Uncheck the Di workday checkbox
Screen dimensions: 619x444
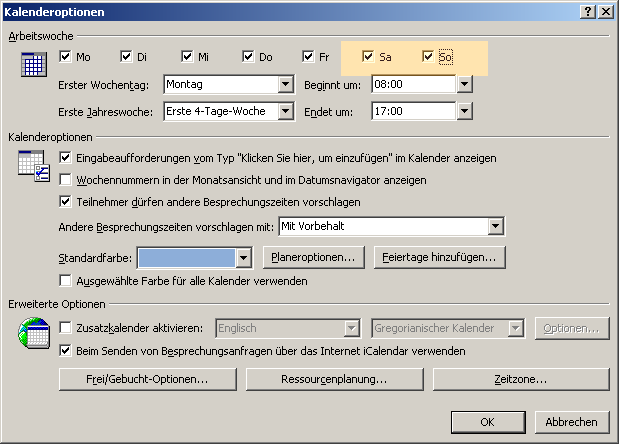126,56
